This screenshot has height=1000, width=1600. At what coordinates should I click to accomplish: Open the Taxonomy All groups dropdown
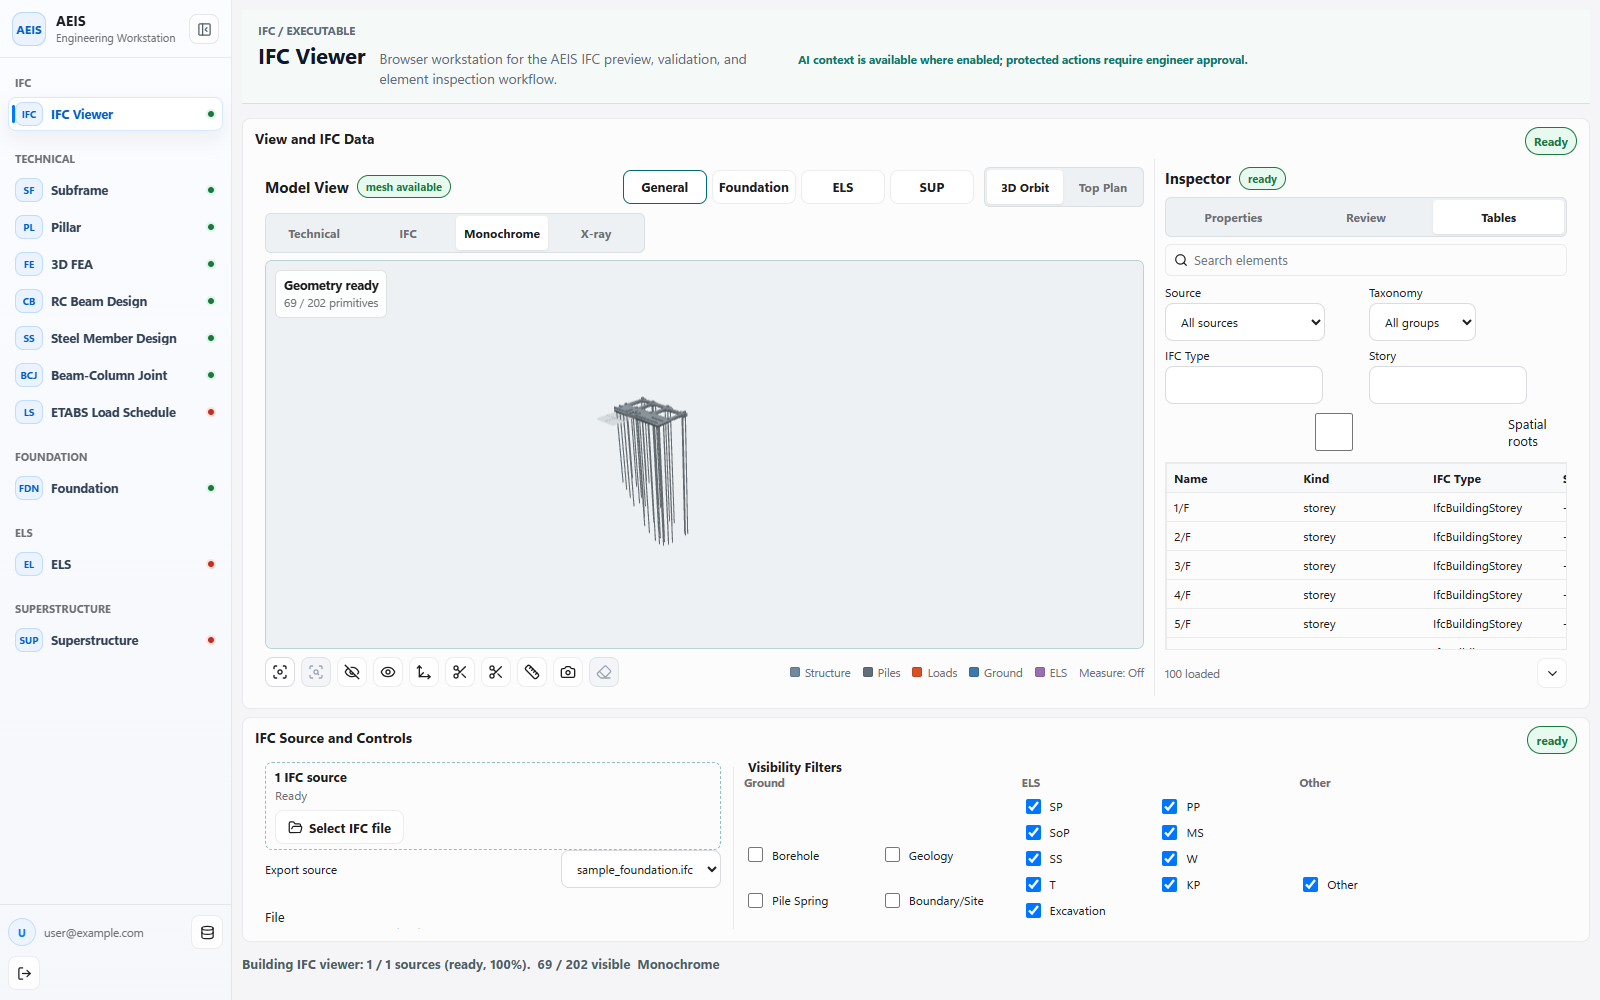click(1422, 322)
